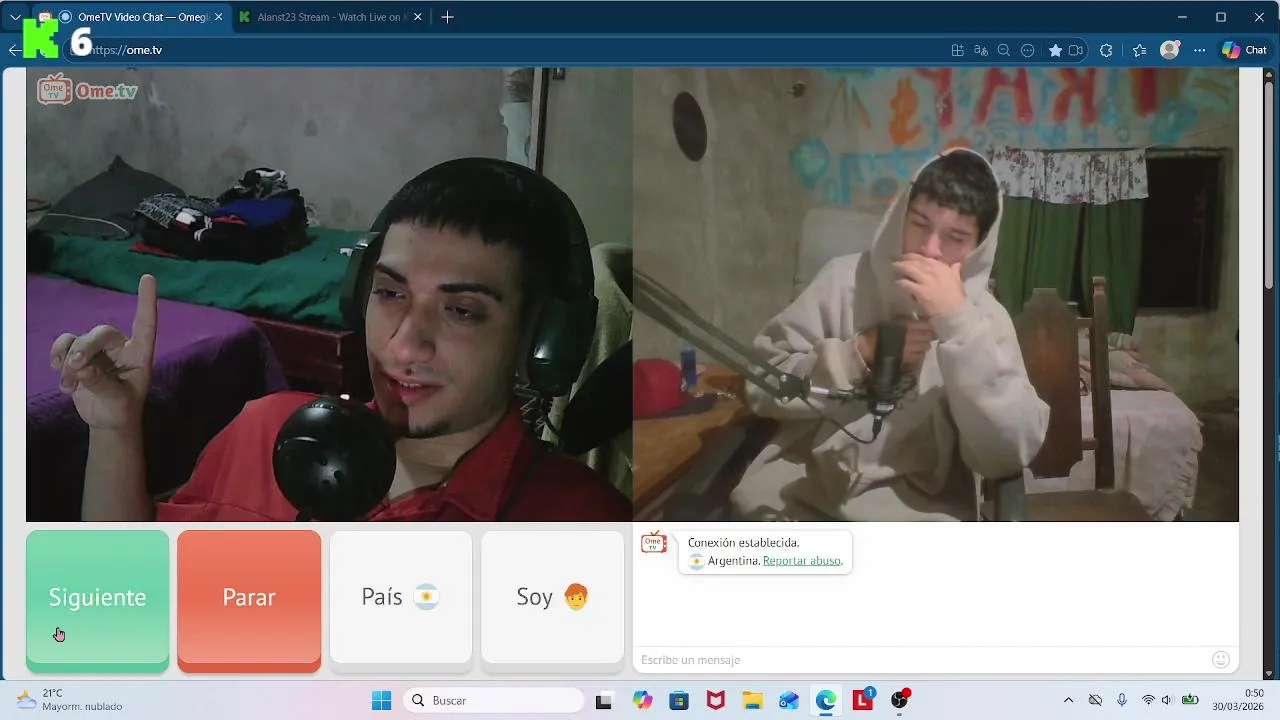Open the Edge Settings and more menu
Image resolution: width=1280 pixels, height=720 pixels.
pyautogui.click(x=1199, y=50)
